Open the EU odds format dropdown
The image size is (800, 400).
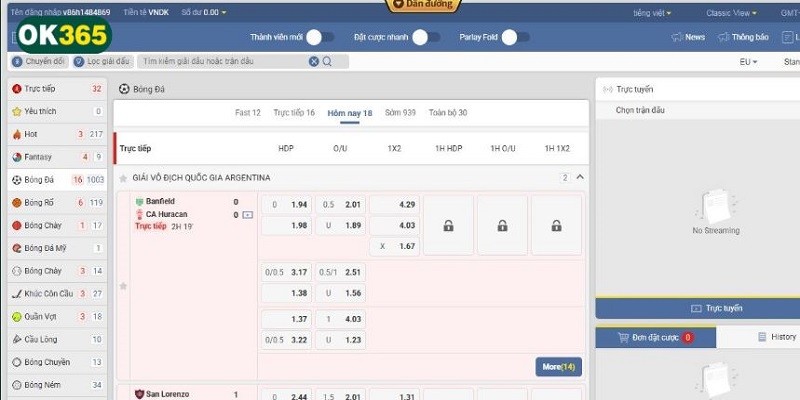point(748,62)
